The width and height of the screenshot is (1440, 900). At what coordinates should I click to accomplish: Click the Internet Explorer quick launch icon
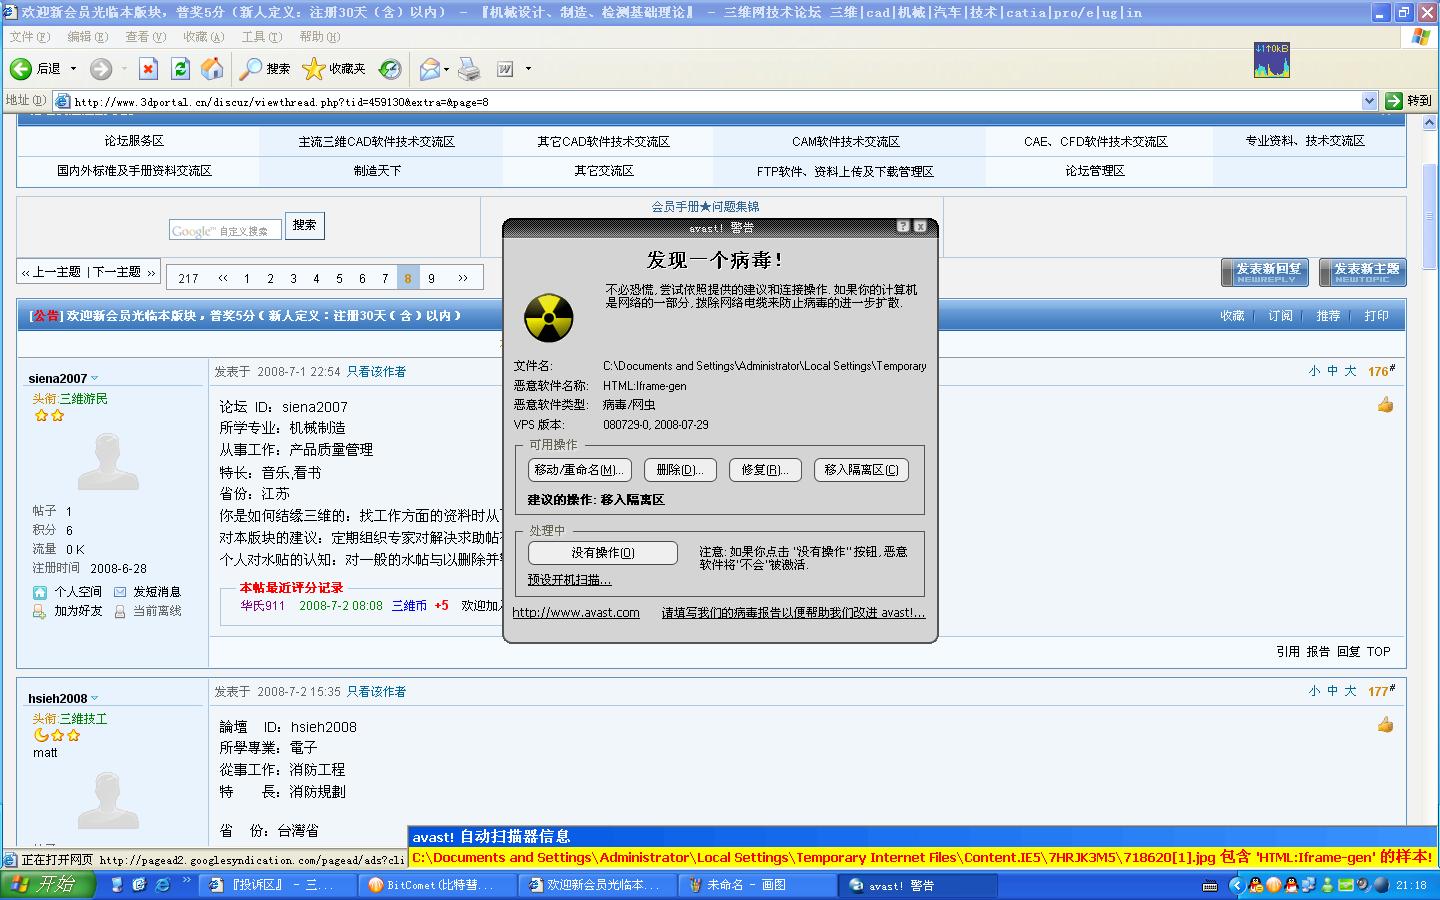(x=163, y=885)
